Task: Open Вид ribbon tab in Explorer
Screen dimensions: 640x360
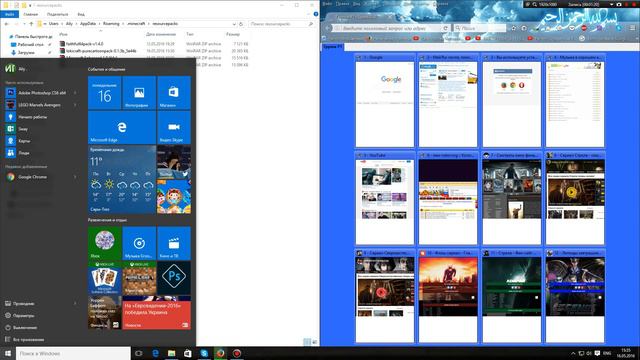Action: point(81,14)
